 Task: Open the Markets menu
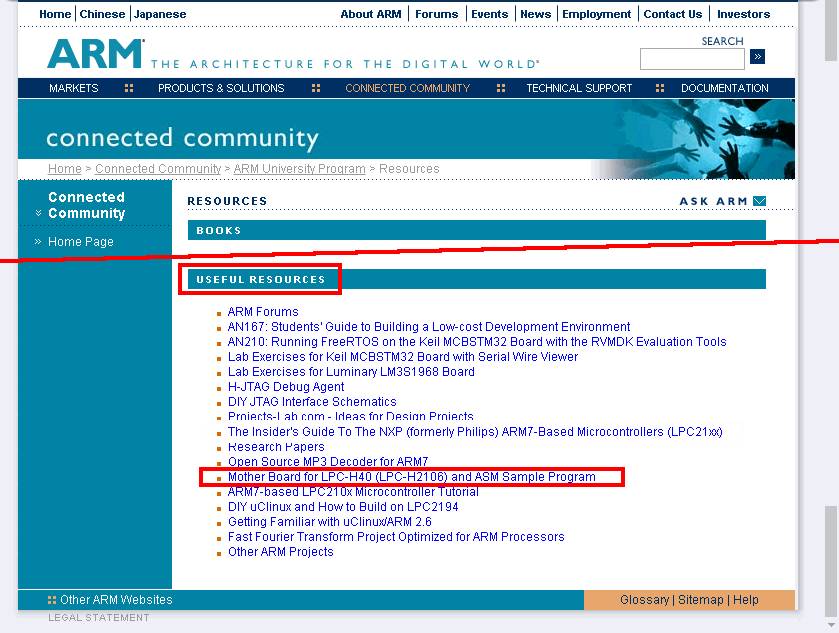(x=74, y=88)
